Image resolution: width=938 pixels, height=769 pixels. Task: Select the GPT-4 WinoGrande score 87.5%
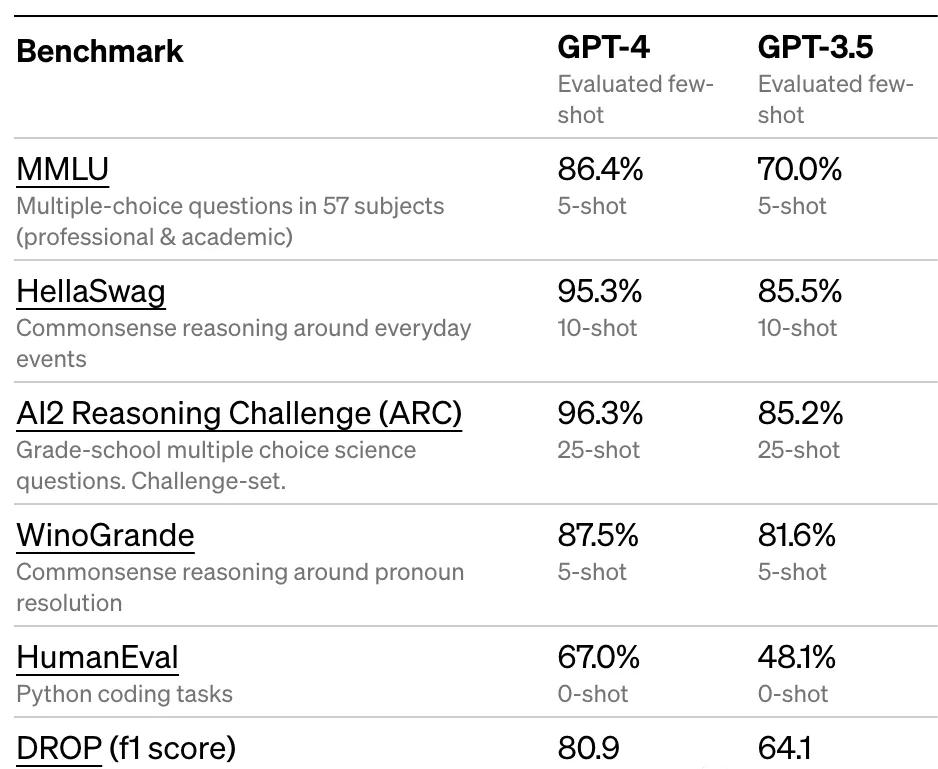coord(598,535)
